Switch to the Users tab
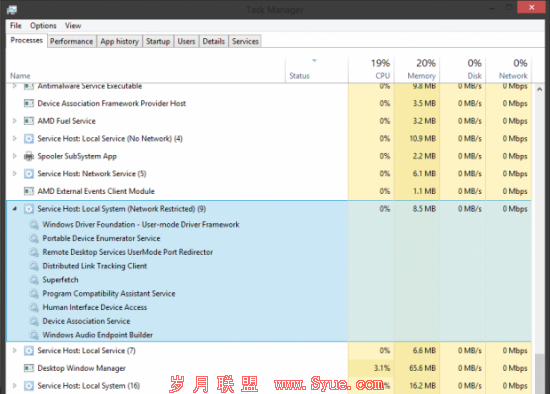The width and height of the screenshot is (550, 394). 186,41
